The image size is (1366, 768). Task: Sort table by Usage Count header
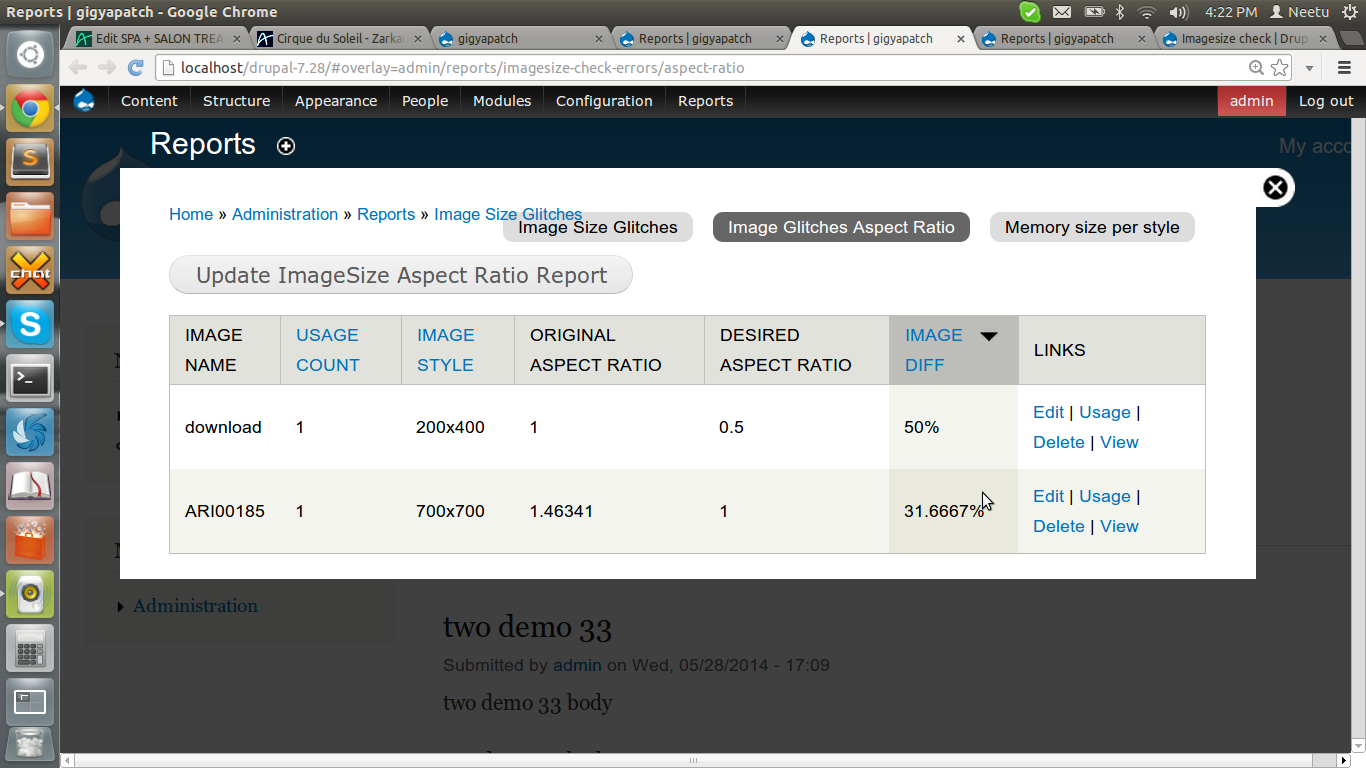(327, 350)
